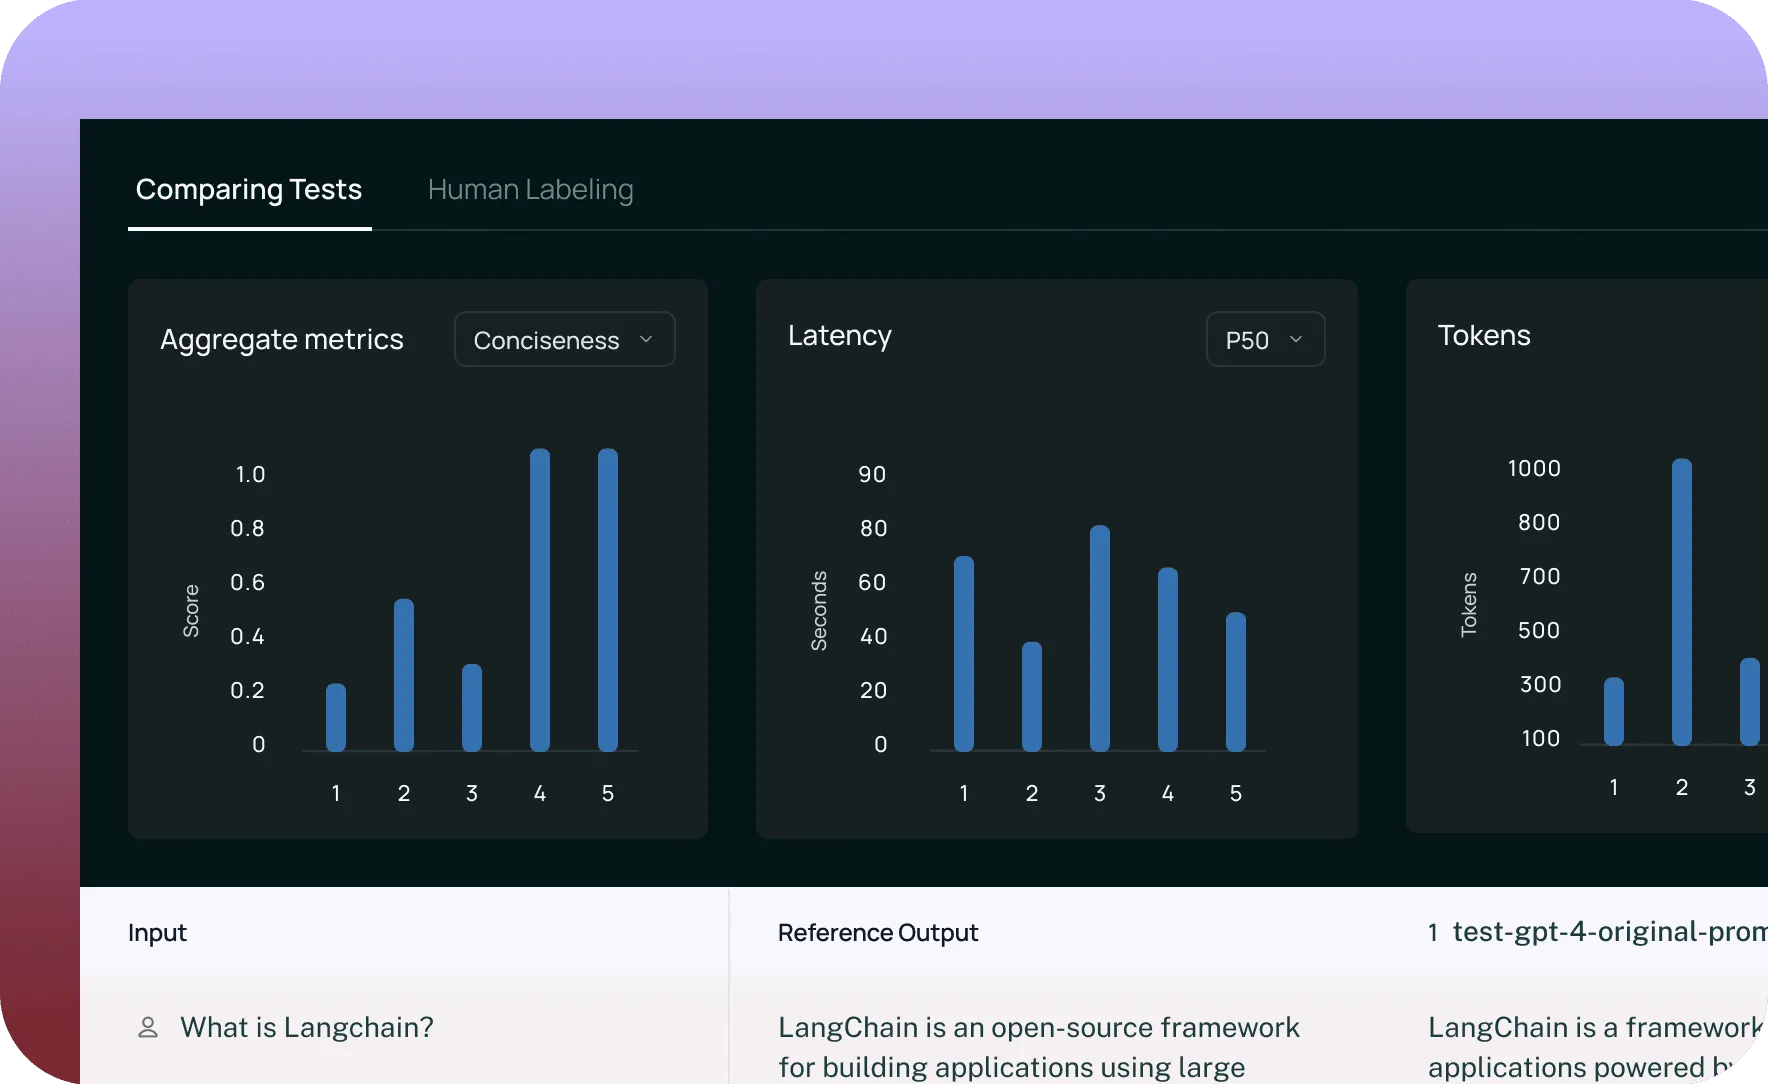Click the 'Input' column header
Image resolution: width=1768 pixels, height=1084 pixels.
(157, 933)
